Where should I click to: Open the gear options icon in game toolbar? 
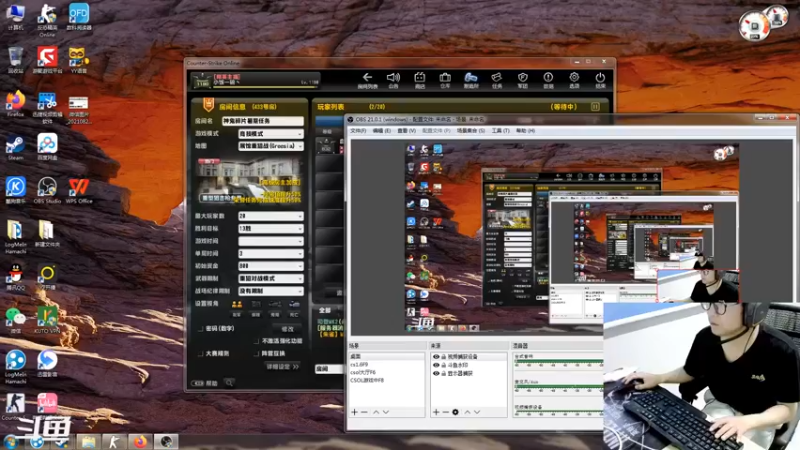coord(574,78)
